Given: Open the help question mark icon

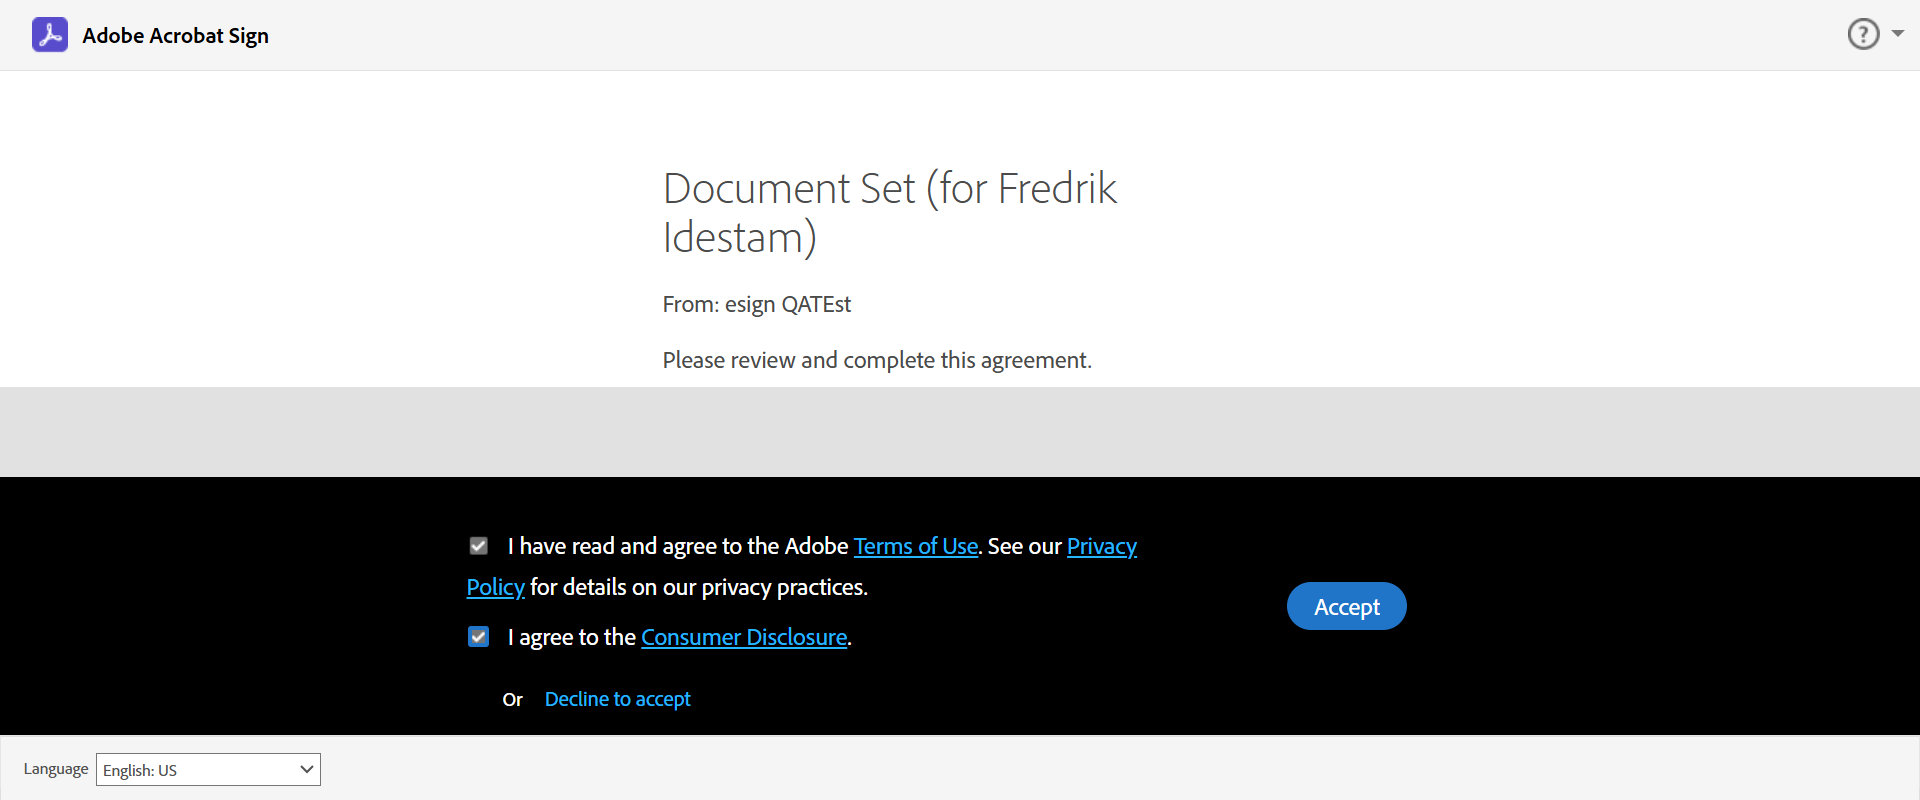Looking at the screenshot, I should click(x=1863, y=34).
